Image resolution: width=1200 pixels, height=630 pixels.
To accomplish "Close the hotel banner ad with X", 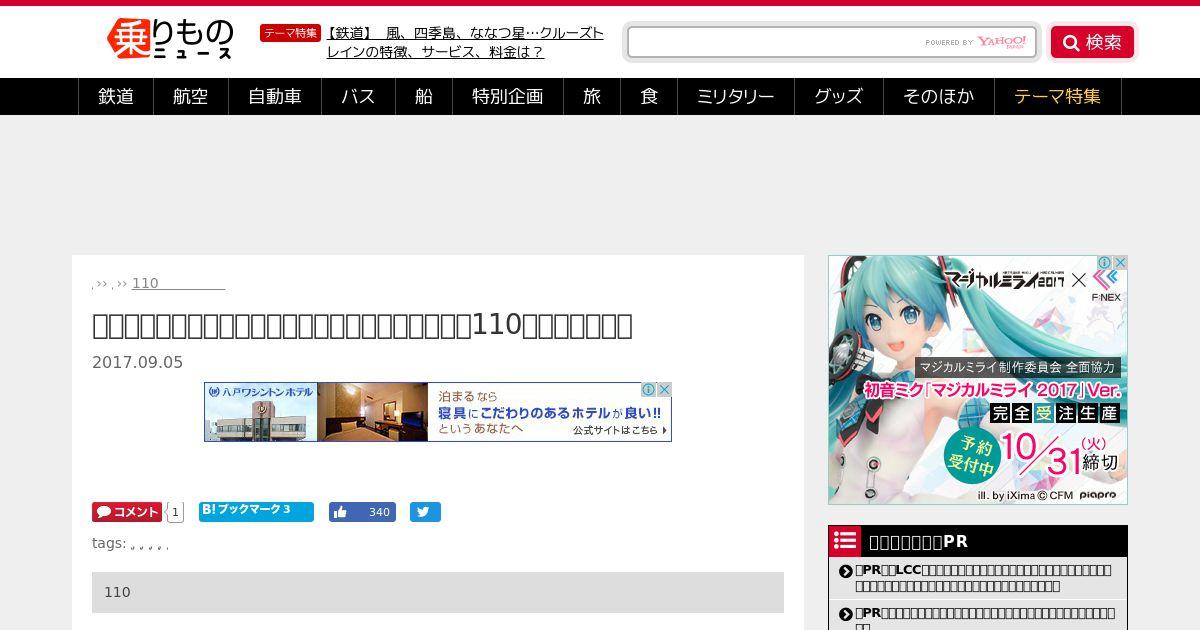I will (x=664, y=390).
